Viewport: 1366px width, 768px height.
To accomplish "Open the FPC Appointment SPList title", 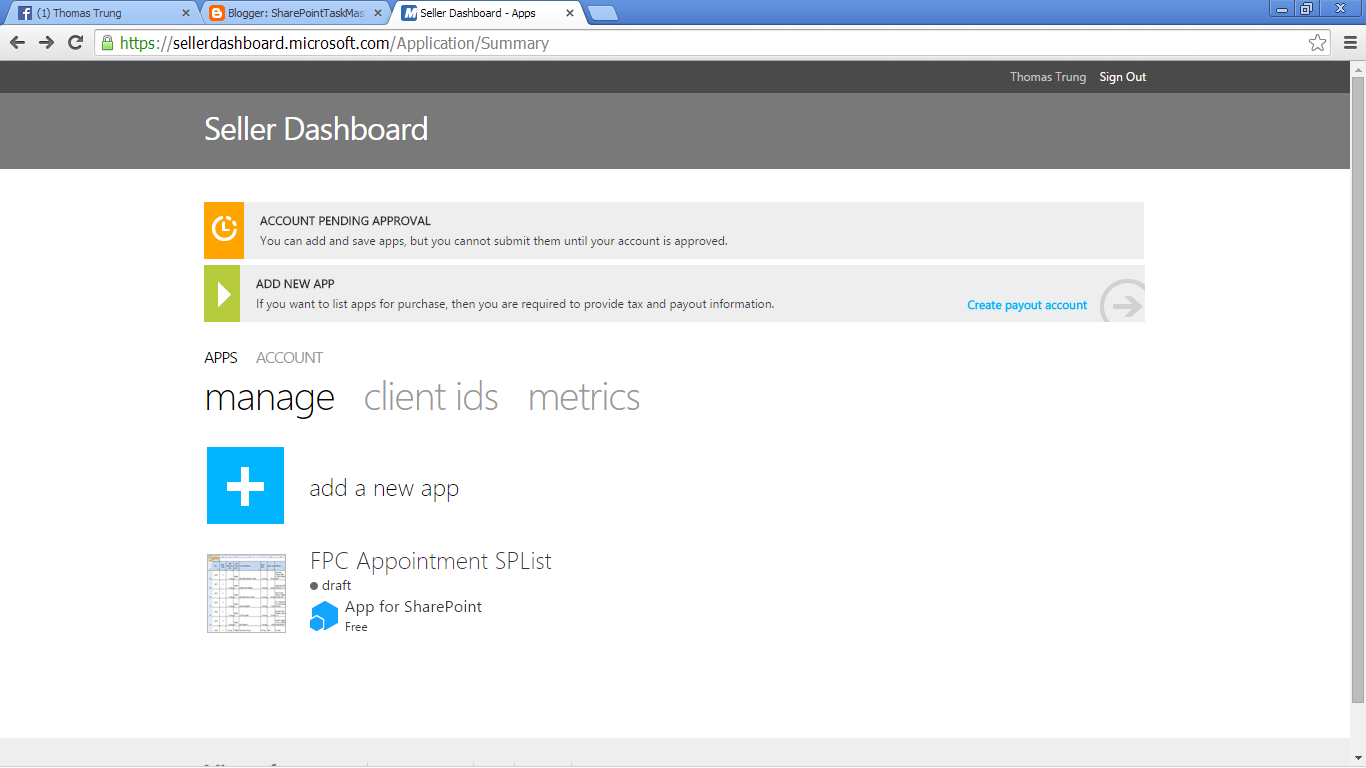I will click(431, 561).
